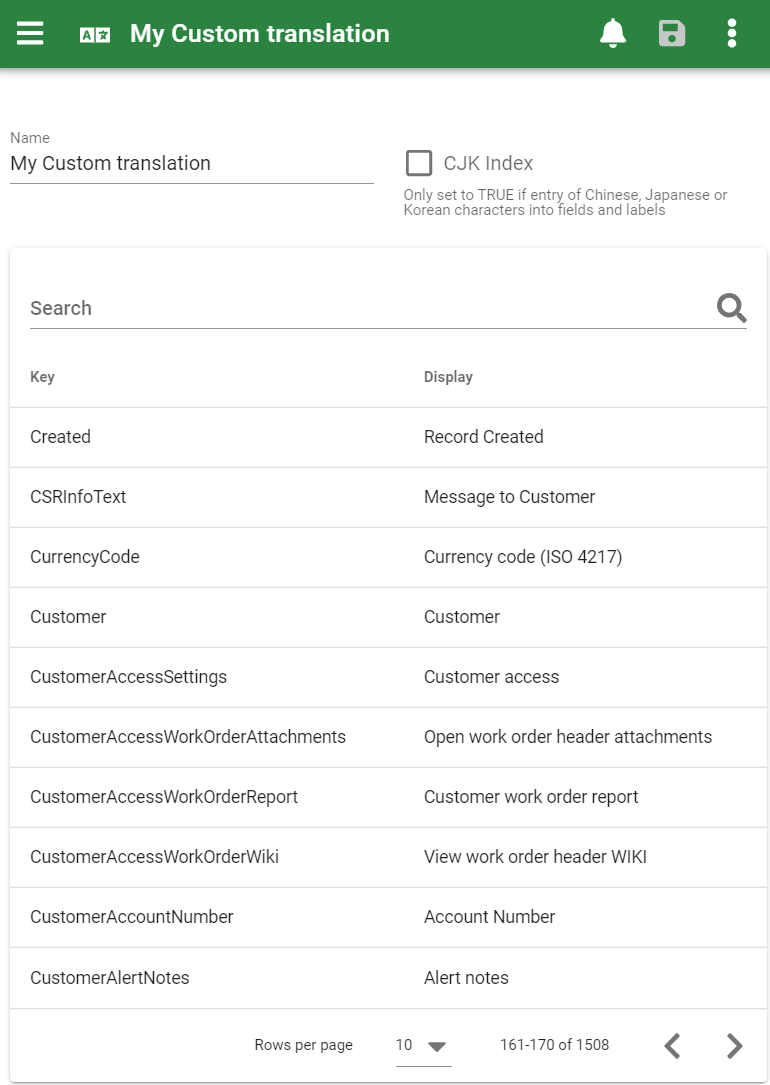The height and width of the screenshot is (1085, 770).
Task: Focus the Search input field
Action: (370, 308)
